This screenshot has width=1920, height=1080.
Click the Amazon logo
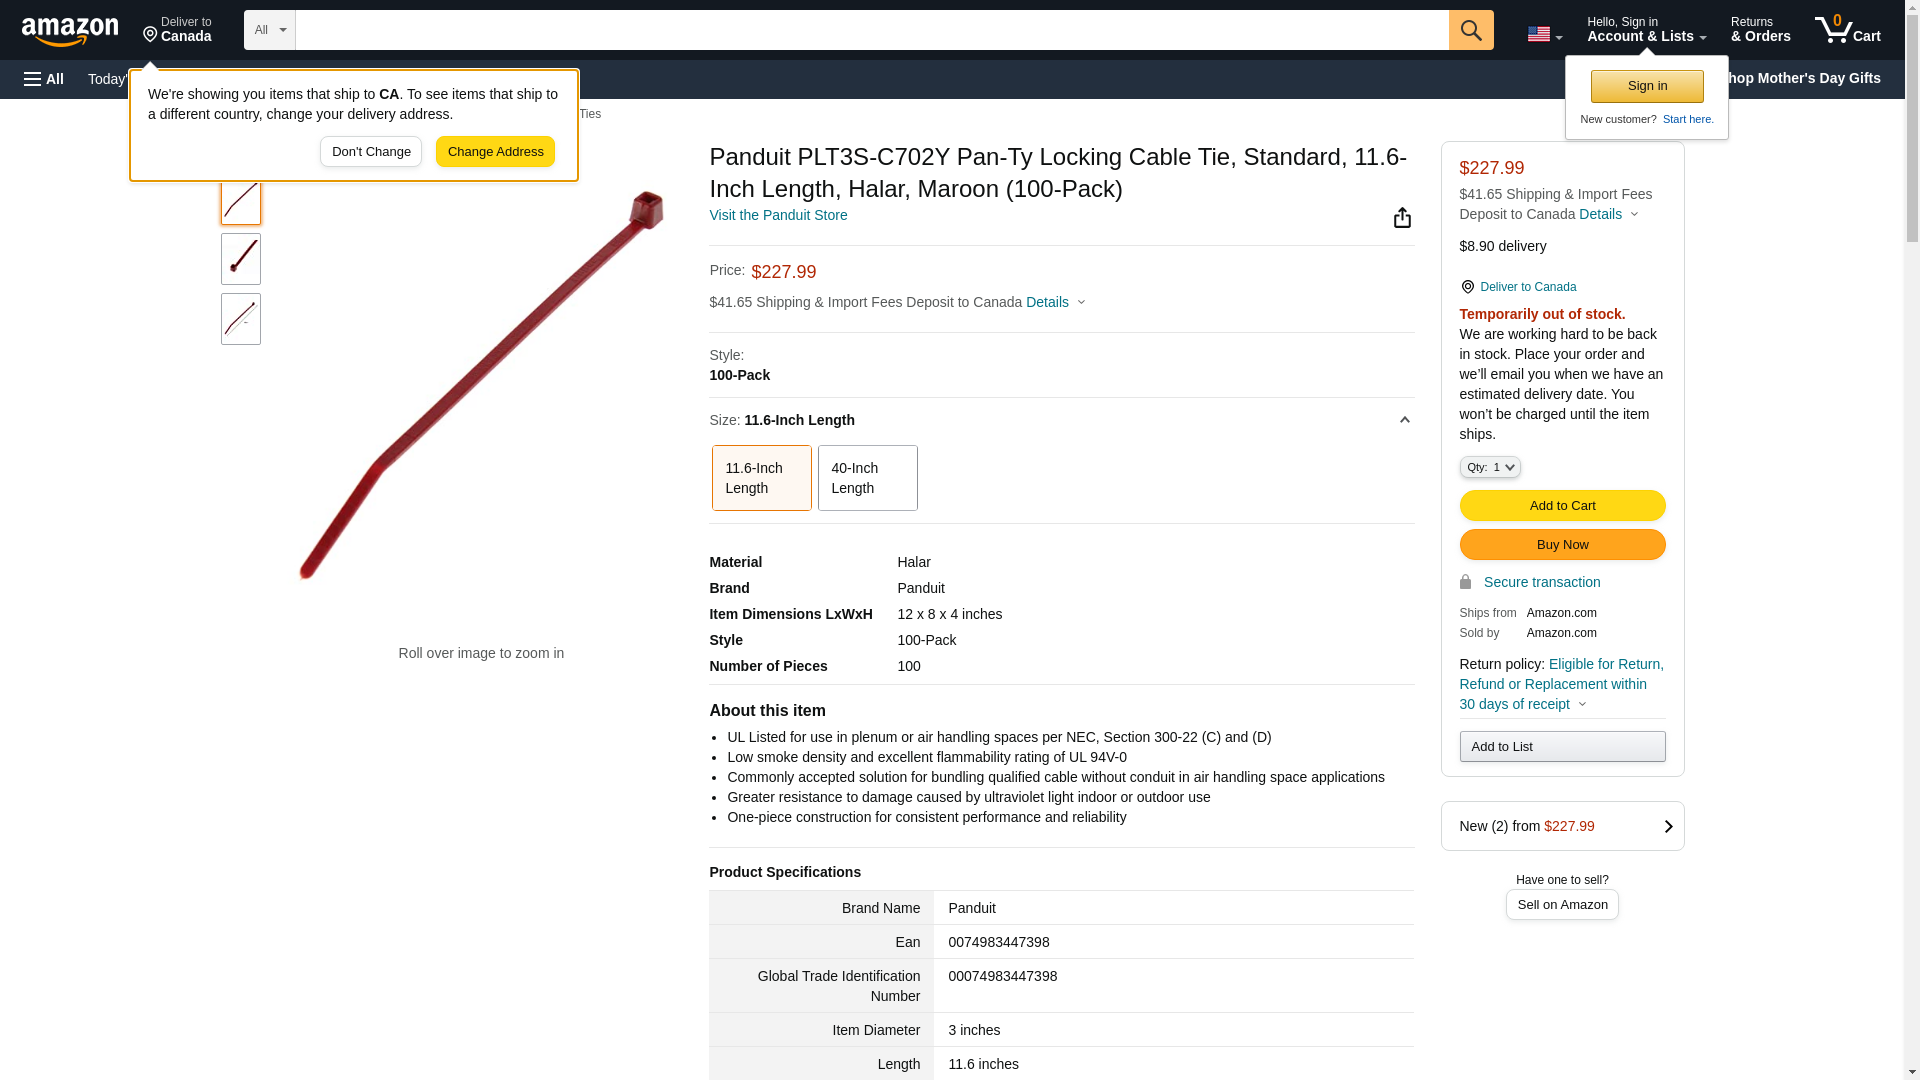(70, 32)
